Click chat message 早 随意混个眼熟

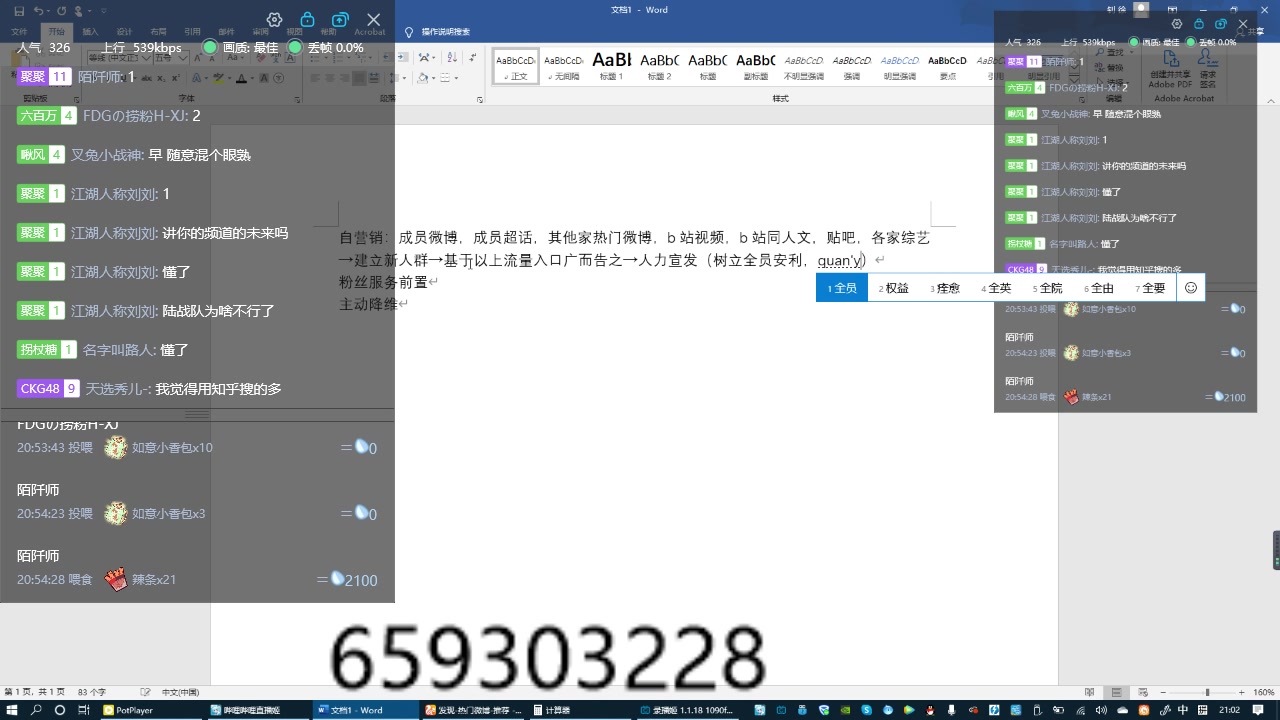coord(199,155)
